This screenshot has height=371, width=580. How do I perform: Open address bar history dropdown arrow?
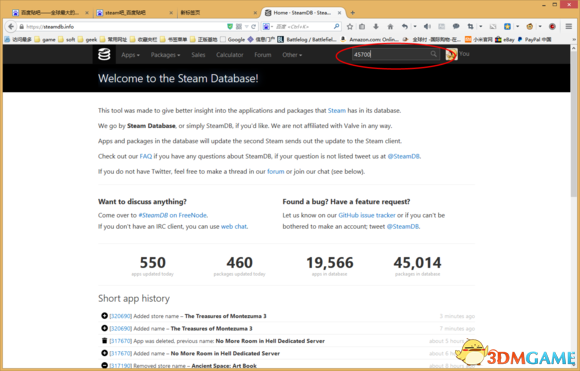click(247, 27)
